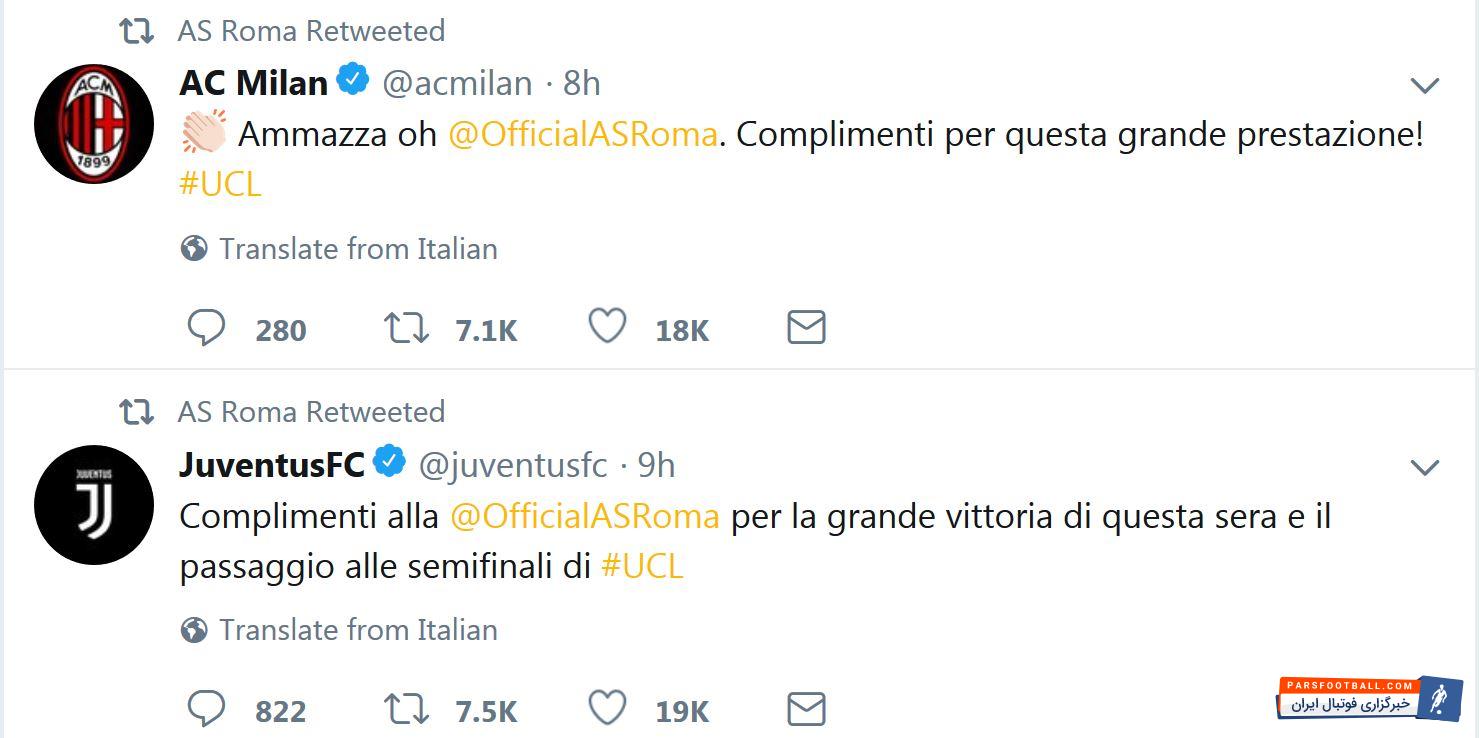Click @OfficialASRoma mention in Juventus tweet
1479x738 pixels.
585,516
